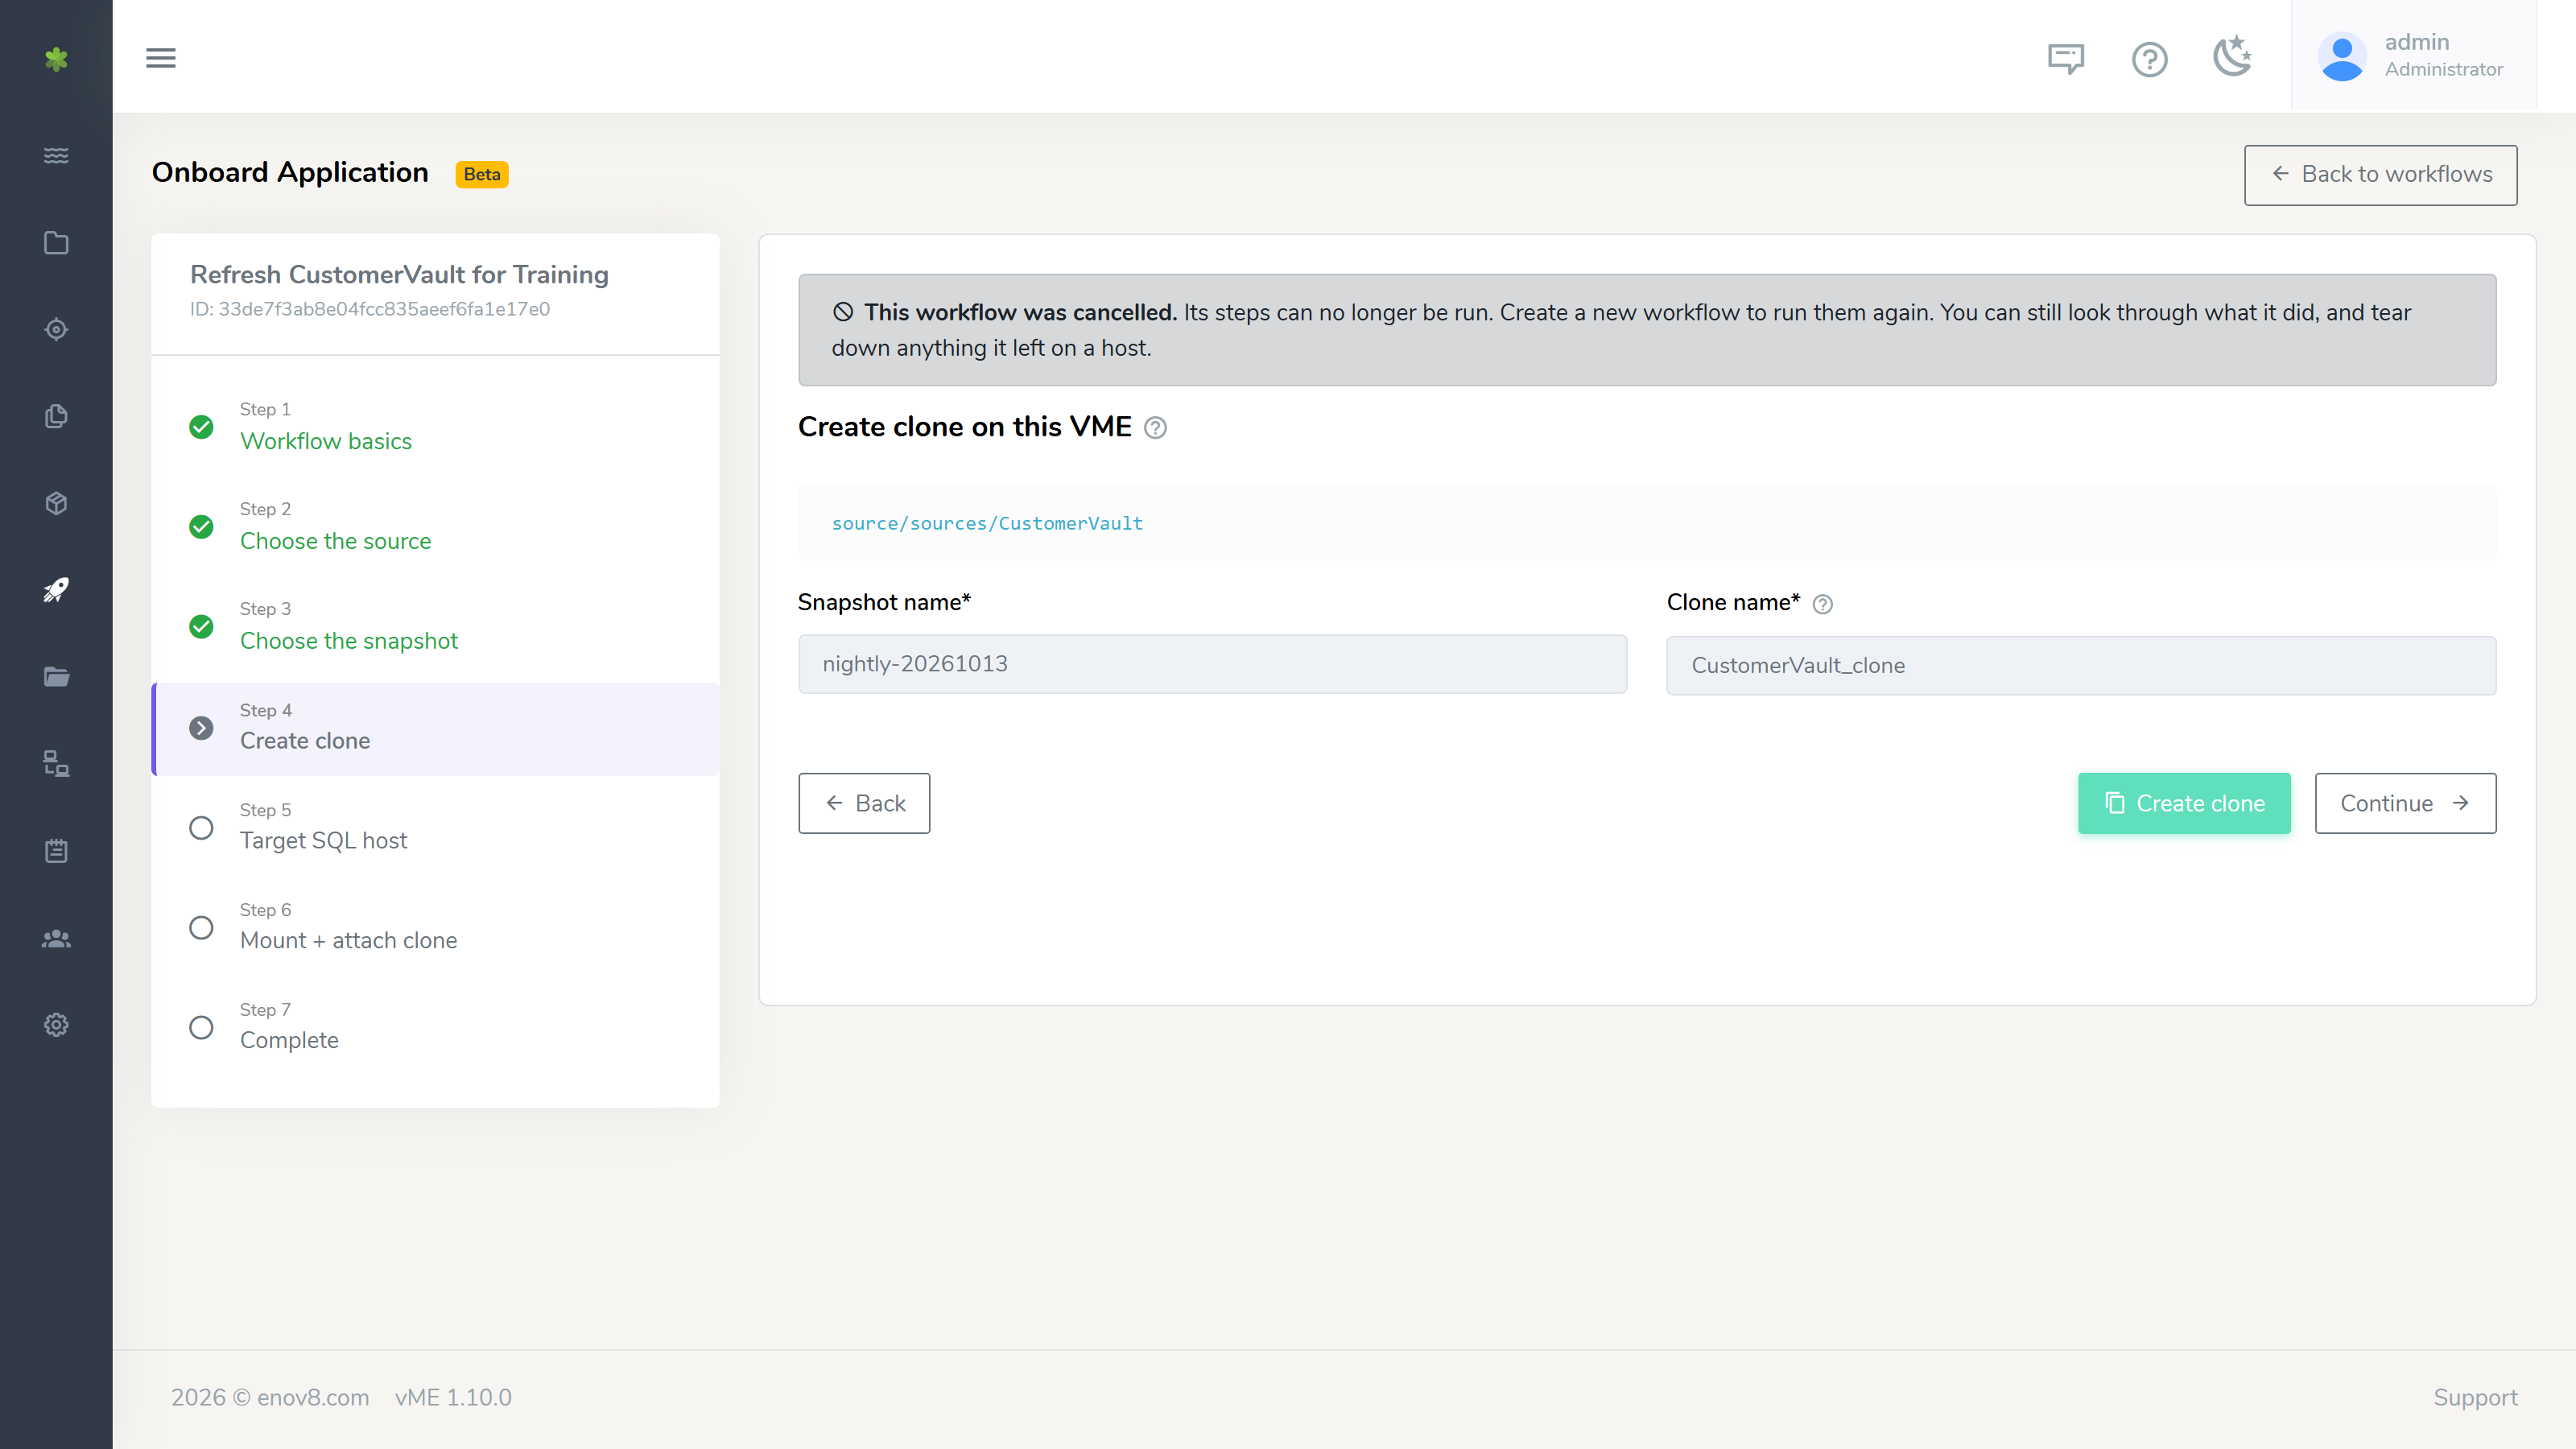Open the Support link in footer
The width and height of the screenshot is (2576, 1449).
(x=2475, y=1397)
